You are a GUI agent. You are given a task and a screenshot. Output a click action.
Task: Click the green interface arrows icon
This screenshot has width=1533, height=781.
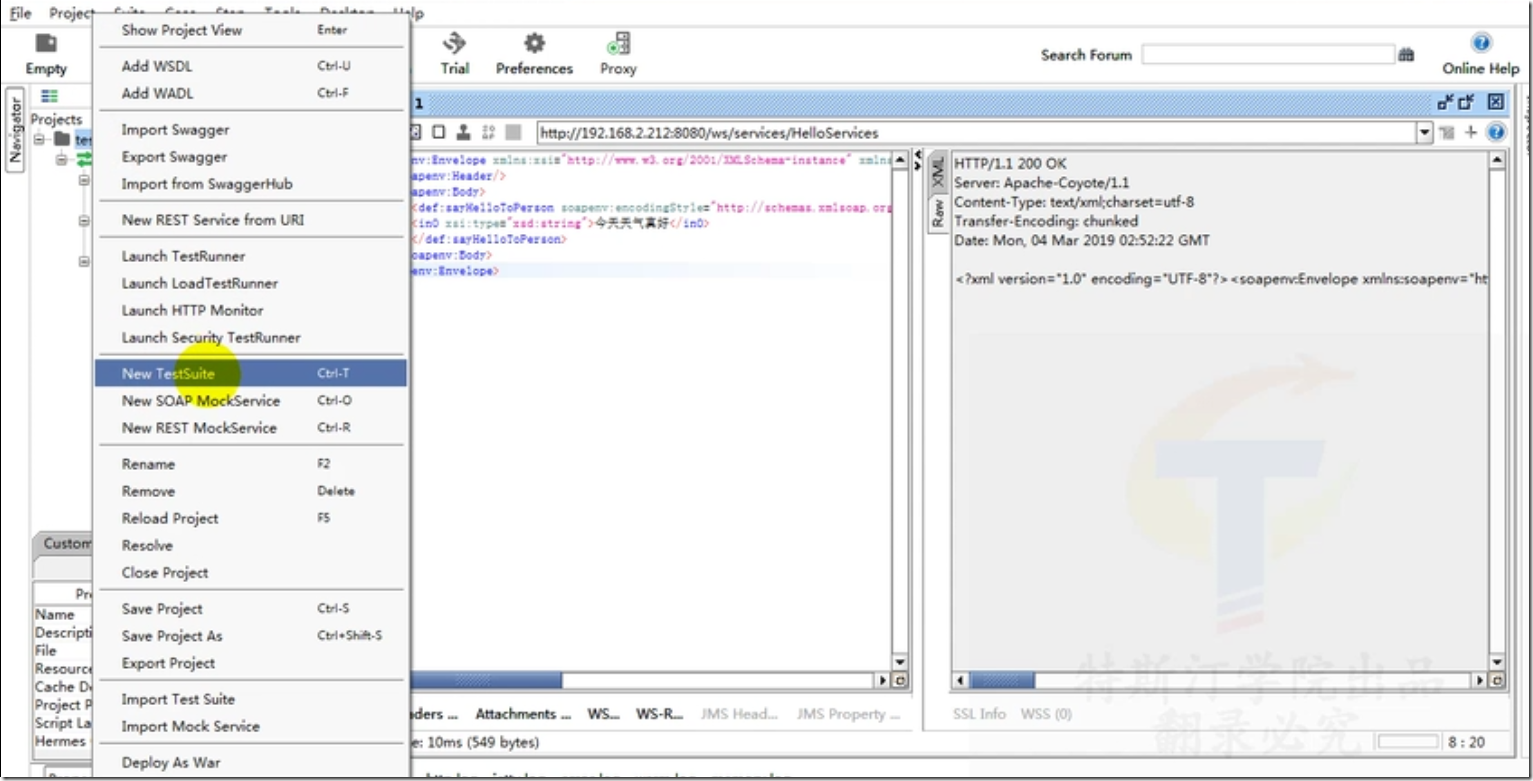coord(84,159)
